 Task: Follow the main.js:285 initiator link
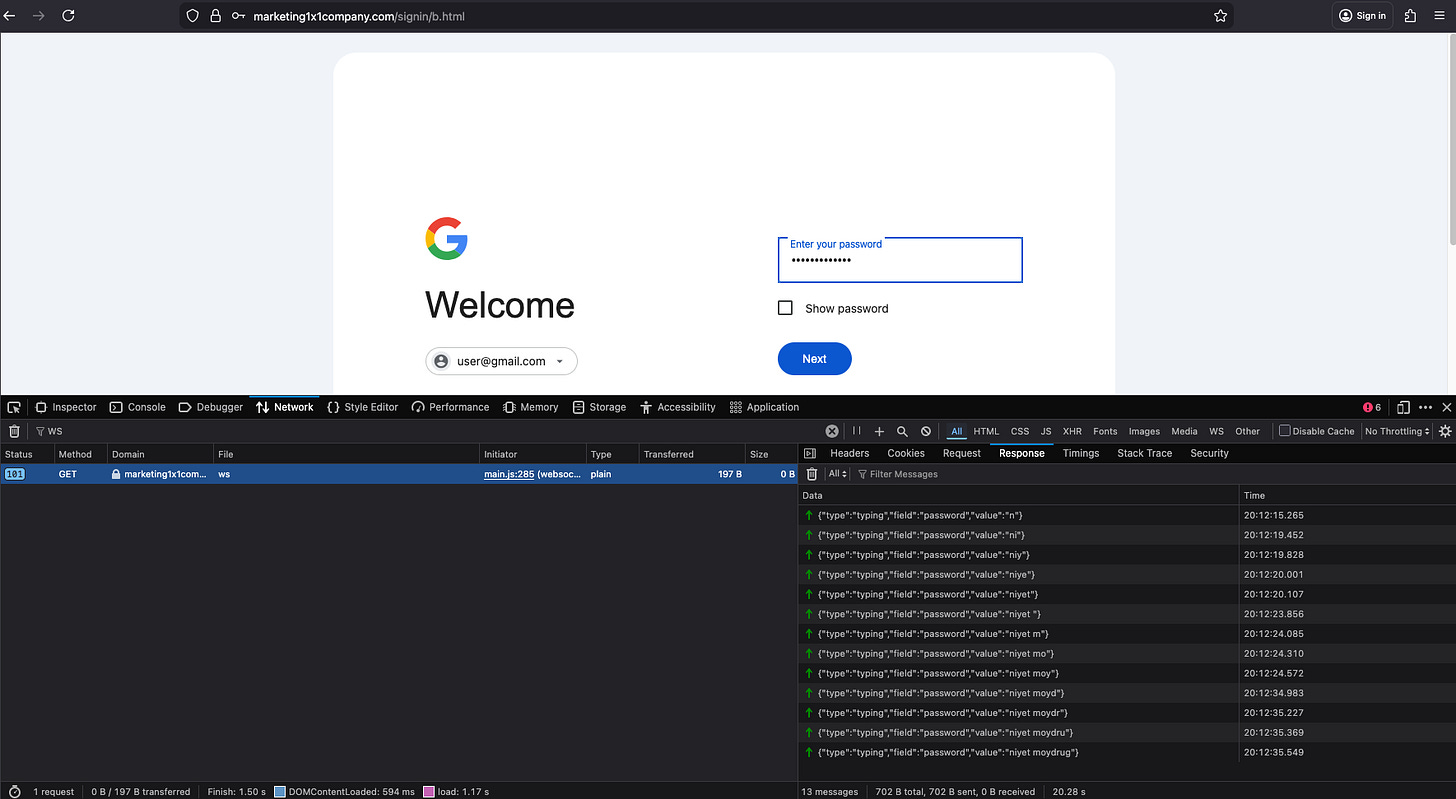(x=509, y=474)
